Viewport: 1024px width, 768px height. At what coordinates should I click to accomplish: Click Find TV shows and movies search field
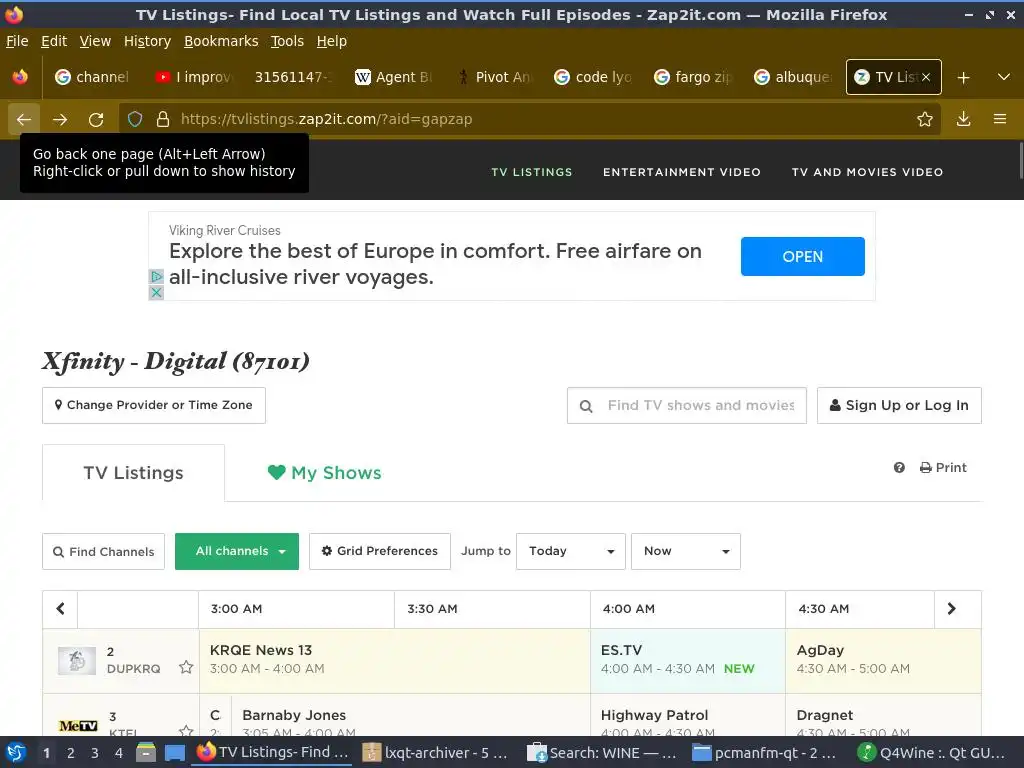(x=687, y=405)
